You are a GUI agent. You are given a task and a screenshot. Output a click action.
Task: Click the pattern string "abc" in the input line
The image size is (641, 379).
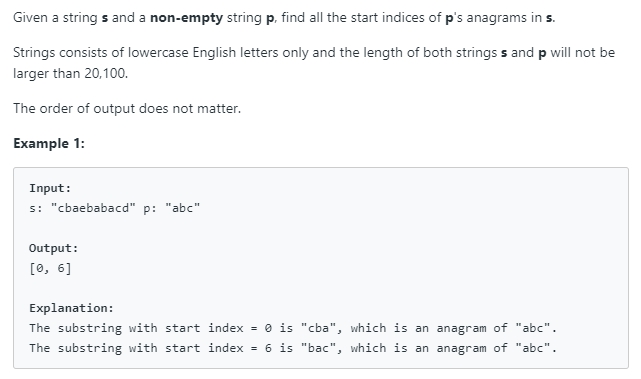coord(182,208)
